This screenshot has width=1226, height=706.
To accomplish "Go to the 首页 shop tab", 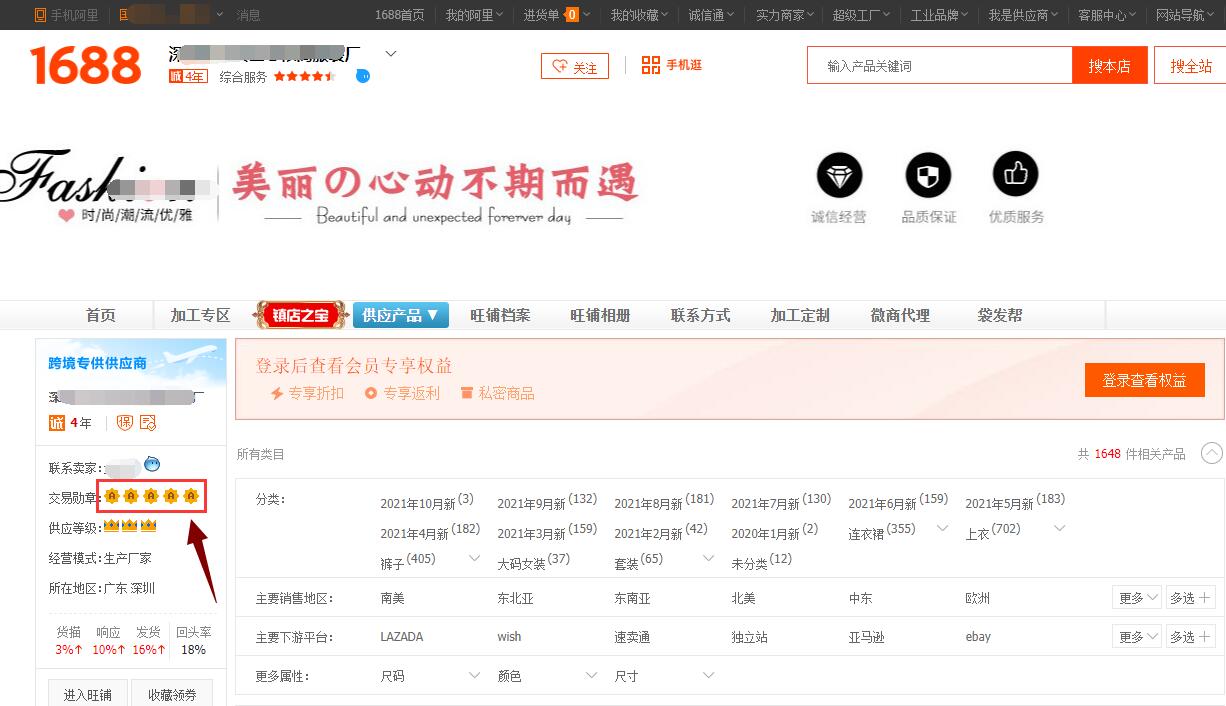I will 100,315.
